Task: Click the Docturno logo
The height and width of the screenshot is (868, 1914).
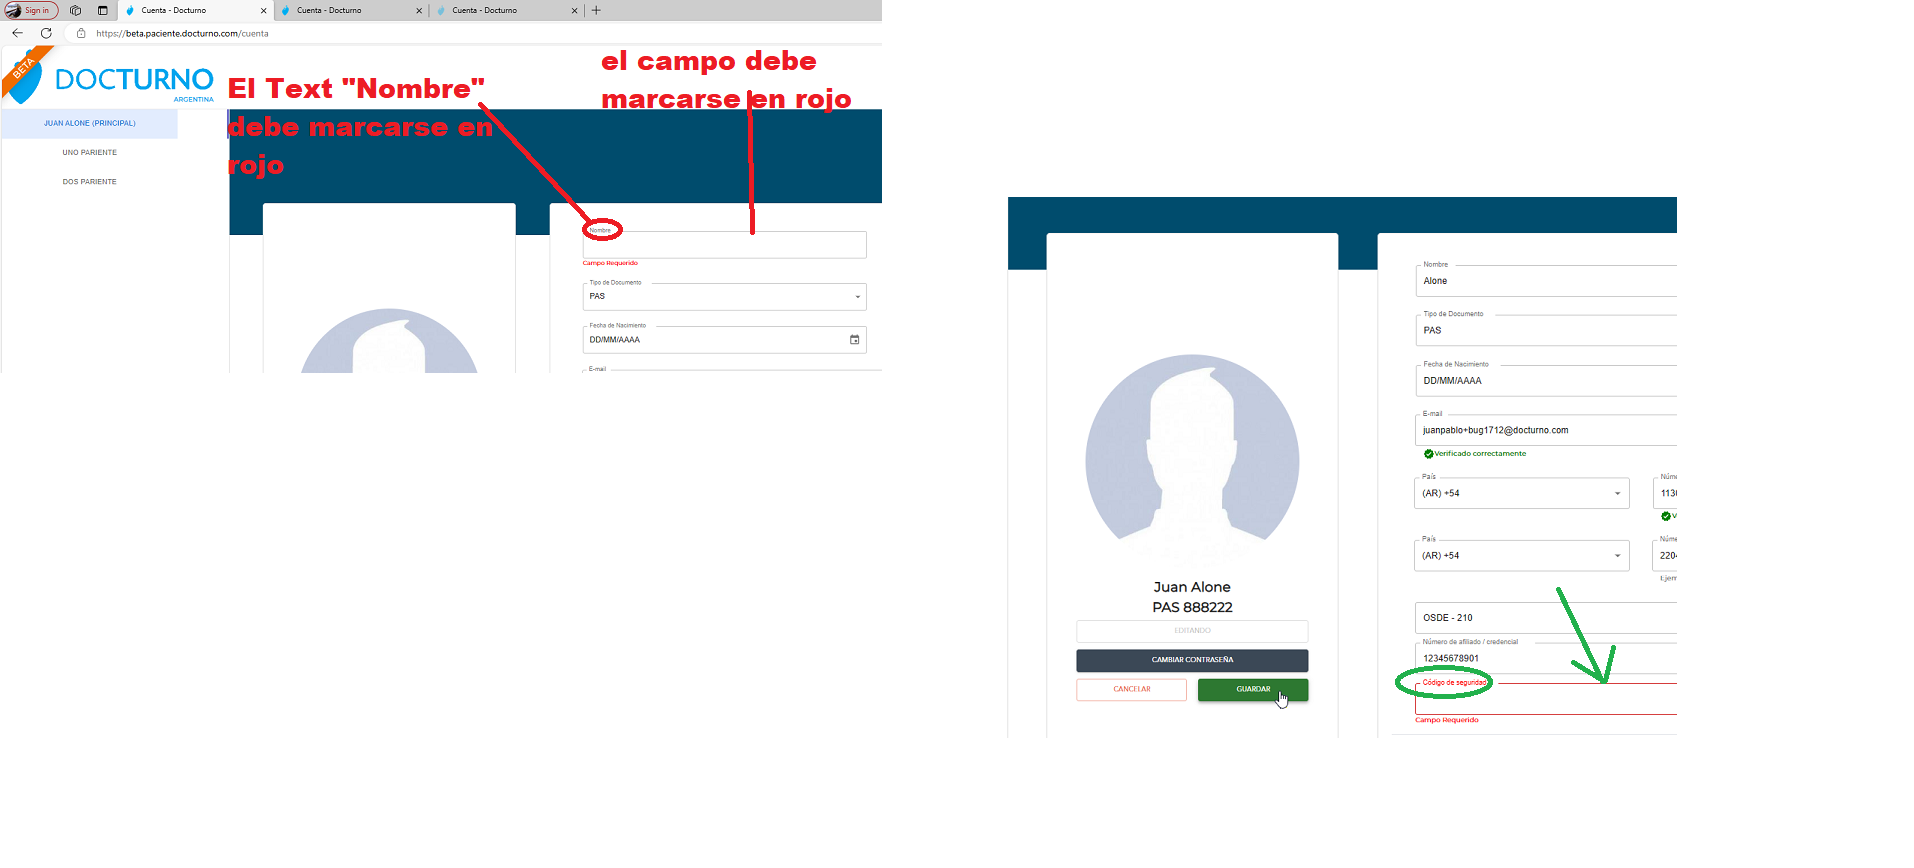Action: coord(110,78)
